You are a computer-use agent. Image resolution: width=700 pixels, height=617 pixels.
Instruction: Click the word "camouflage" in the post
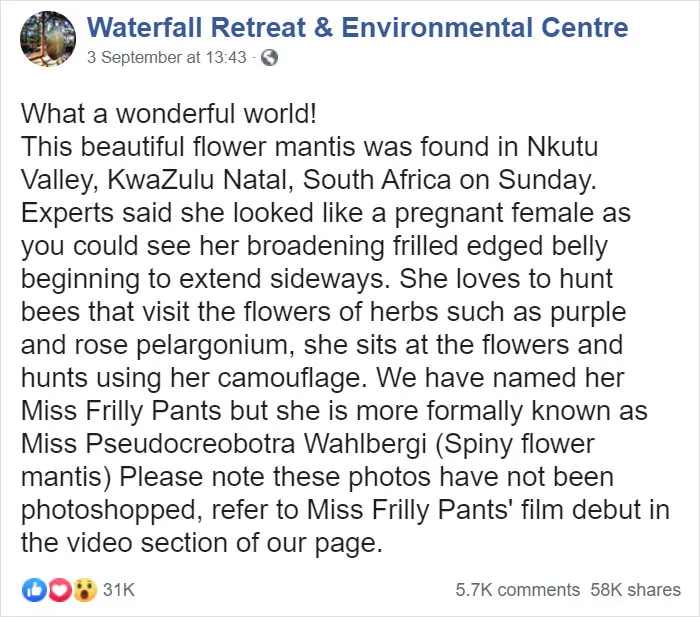pyautogui.click(x=290, y=378)
